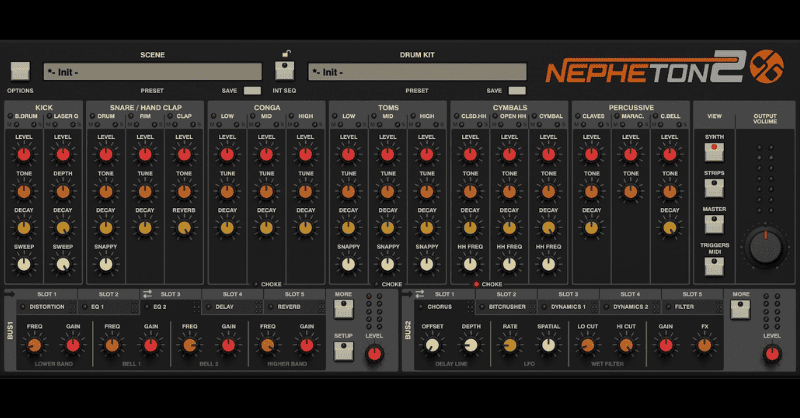Screen dimensions: 800x418
Task: Select the BUS1 Slot 1 tab
Action: click(47, 294)
